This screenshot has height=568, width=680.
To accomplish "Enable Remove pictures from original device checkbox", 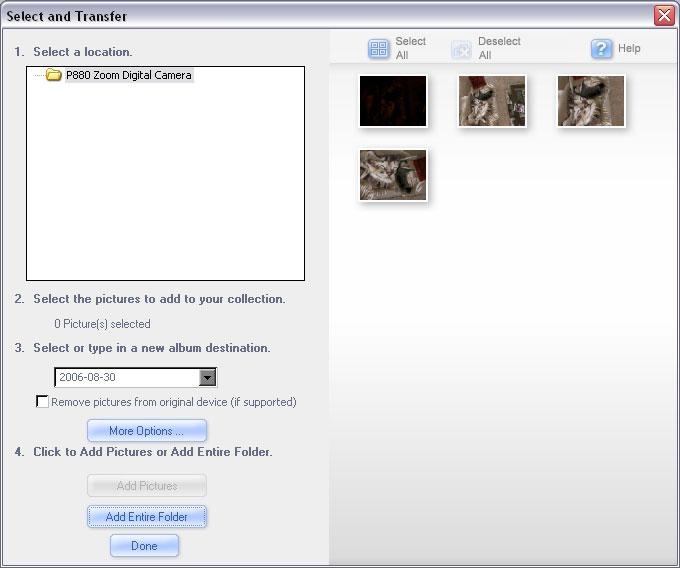I will (x=42, y=402).
